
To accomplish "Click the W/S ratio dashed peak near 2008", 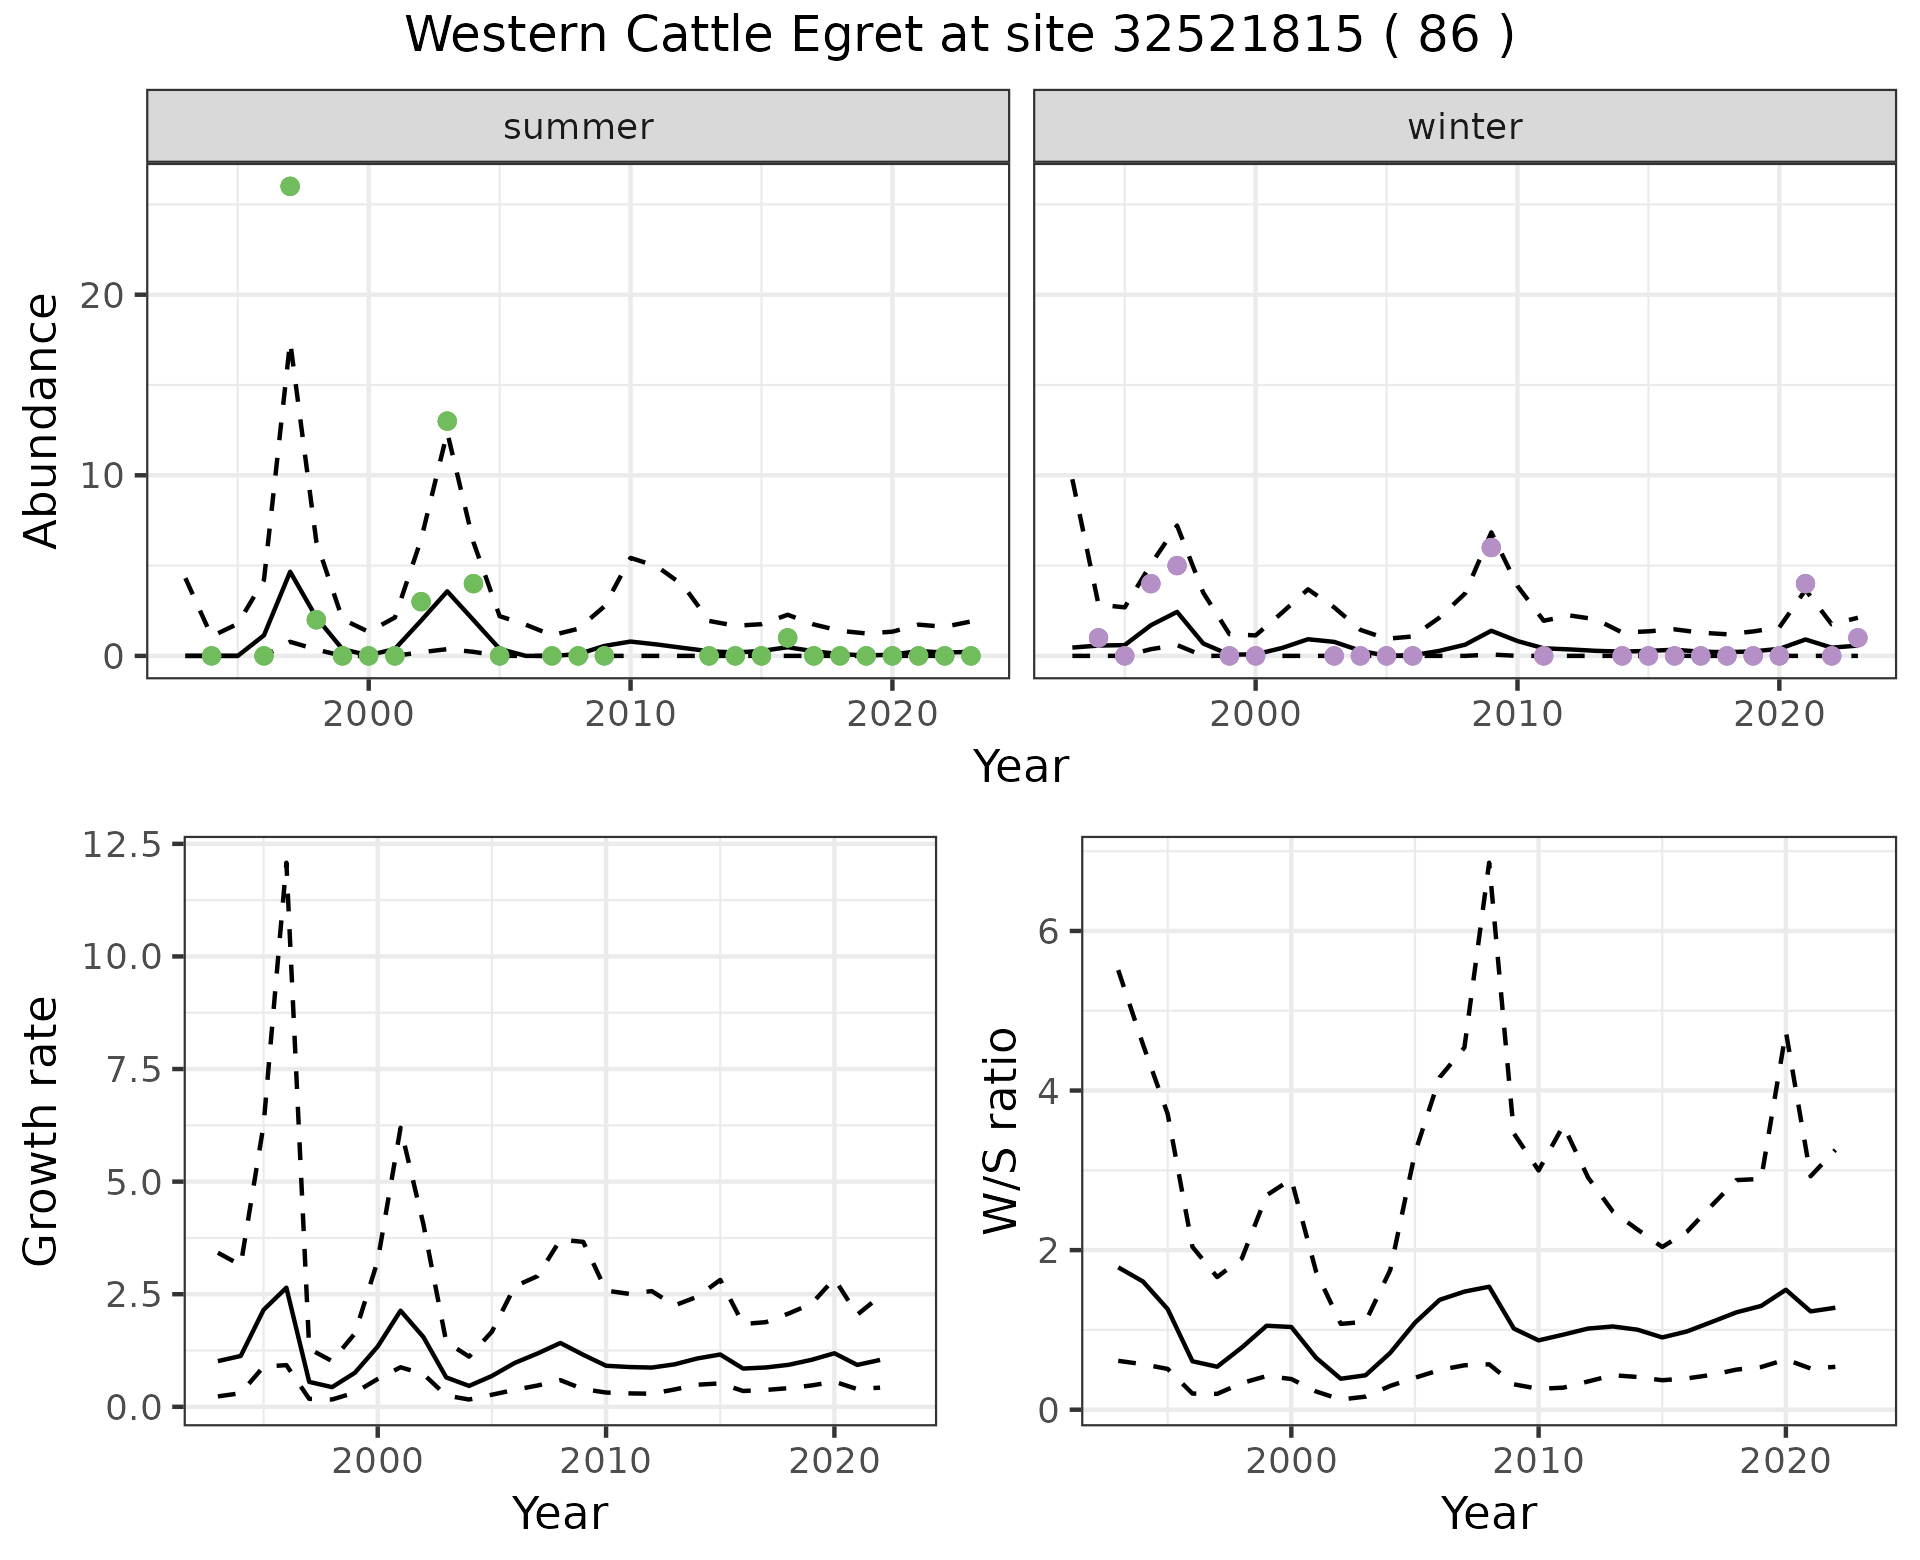I will (1489, 862).
